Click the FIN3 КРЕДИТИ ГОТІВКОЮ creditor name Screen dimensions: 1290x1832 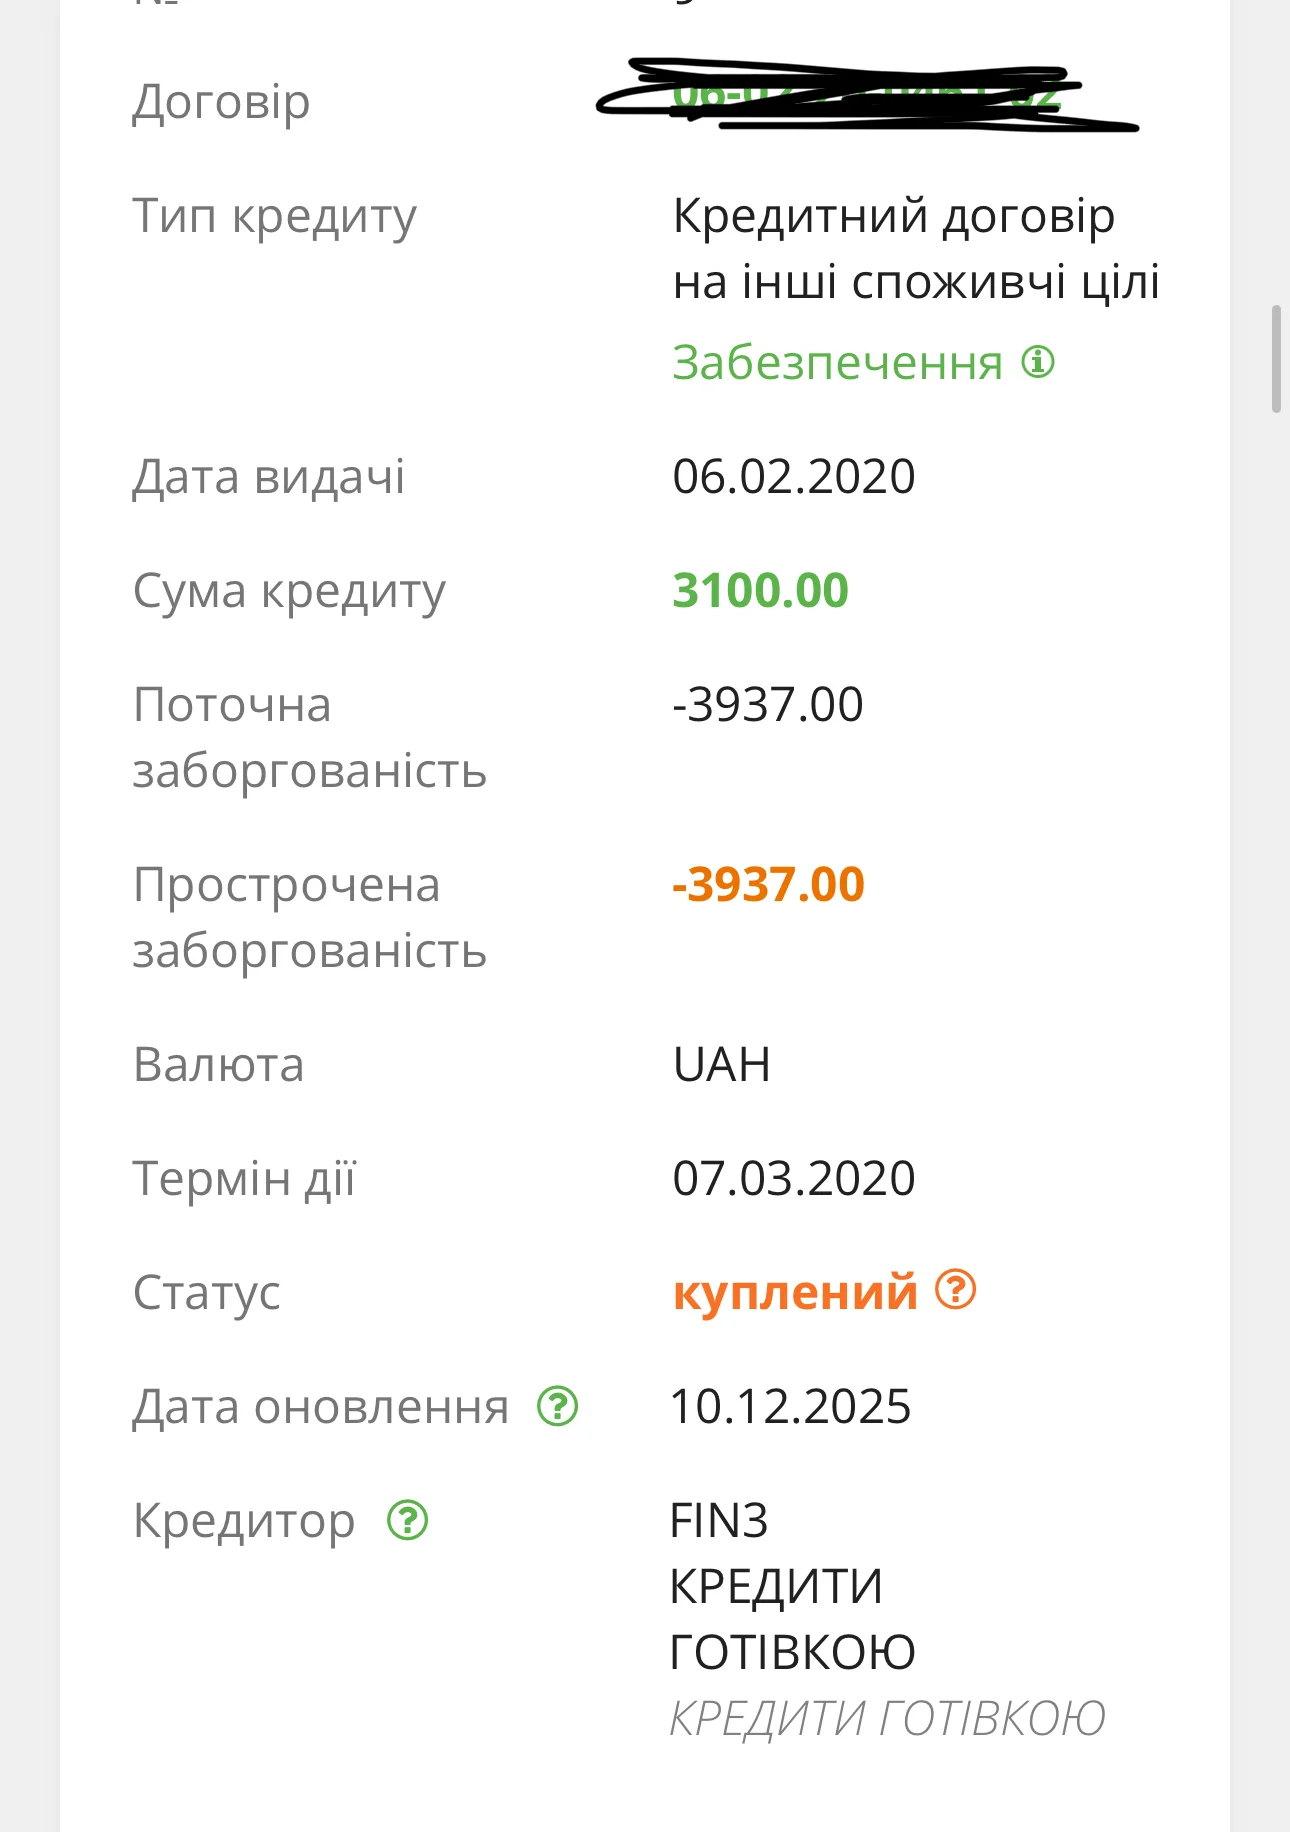coord(792,1586)
